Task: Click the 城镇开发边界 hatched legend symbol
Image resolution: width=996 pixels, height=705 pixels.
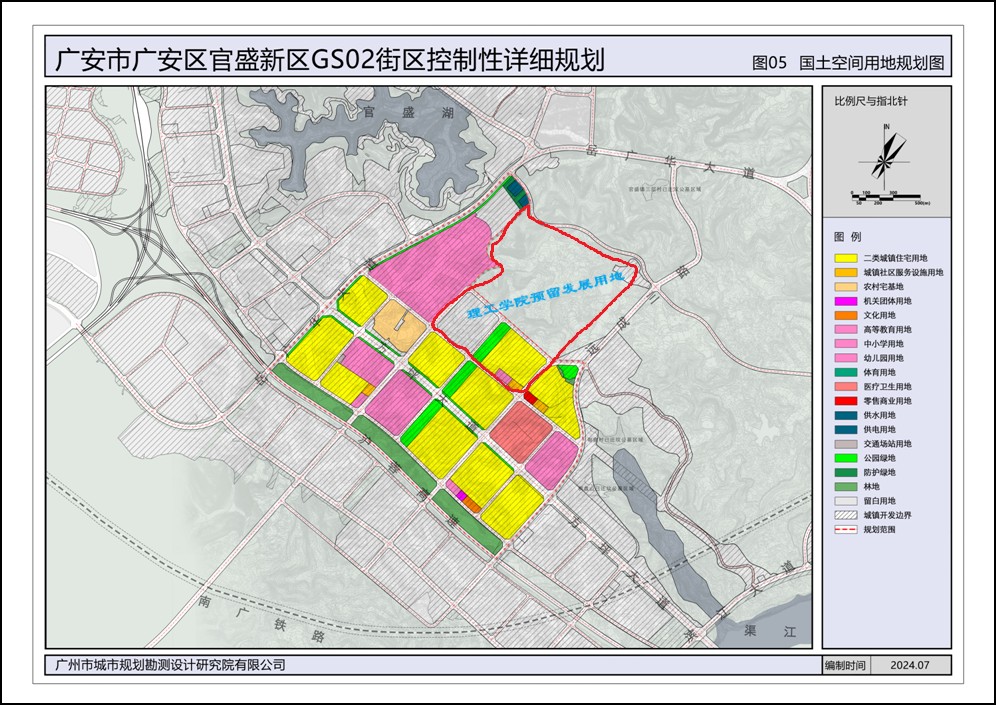Action: coord(845,514)
